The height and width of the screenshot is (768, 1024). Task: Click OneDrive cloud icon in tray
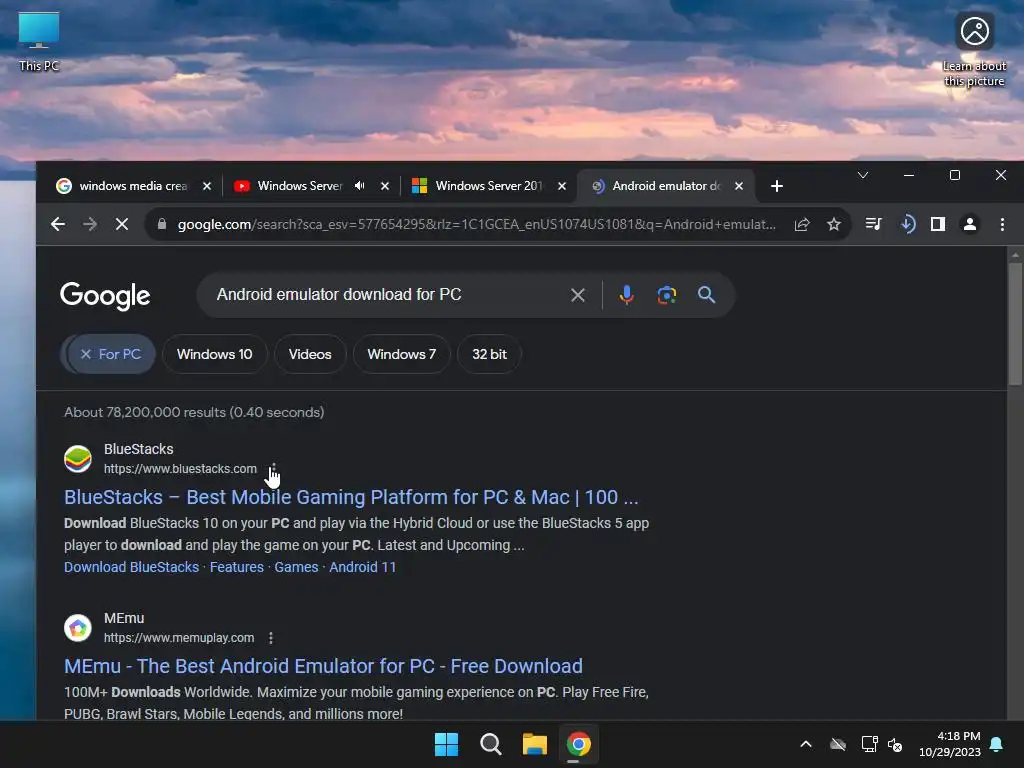tap(838, 744)
